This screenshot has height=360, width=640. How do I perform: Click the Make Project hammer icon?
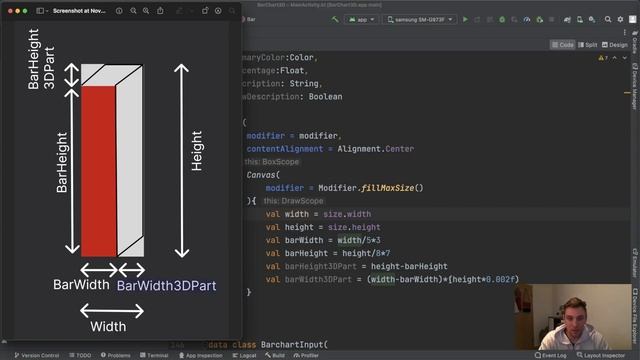[x=335, y=19]
